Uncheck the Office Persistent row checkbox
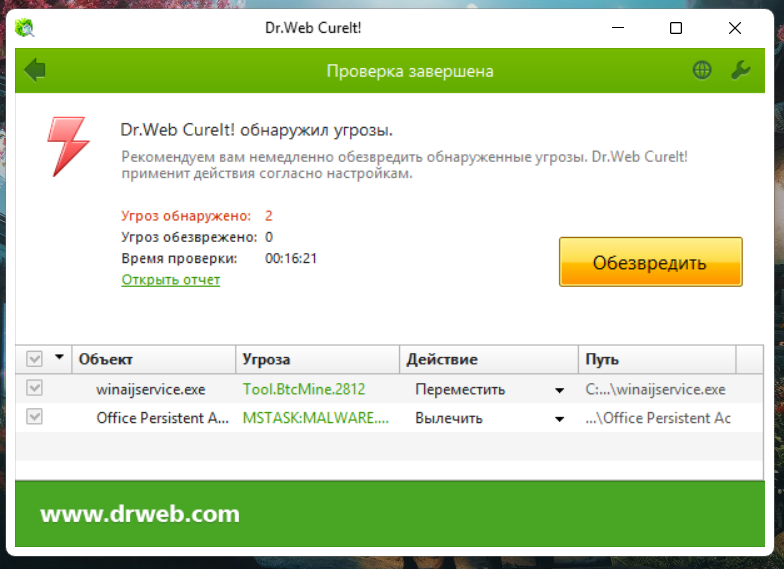The height and width of the screenshot is (569, 784). [x=34, y=417]
